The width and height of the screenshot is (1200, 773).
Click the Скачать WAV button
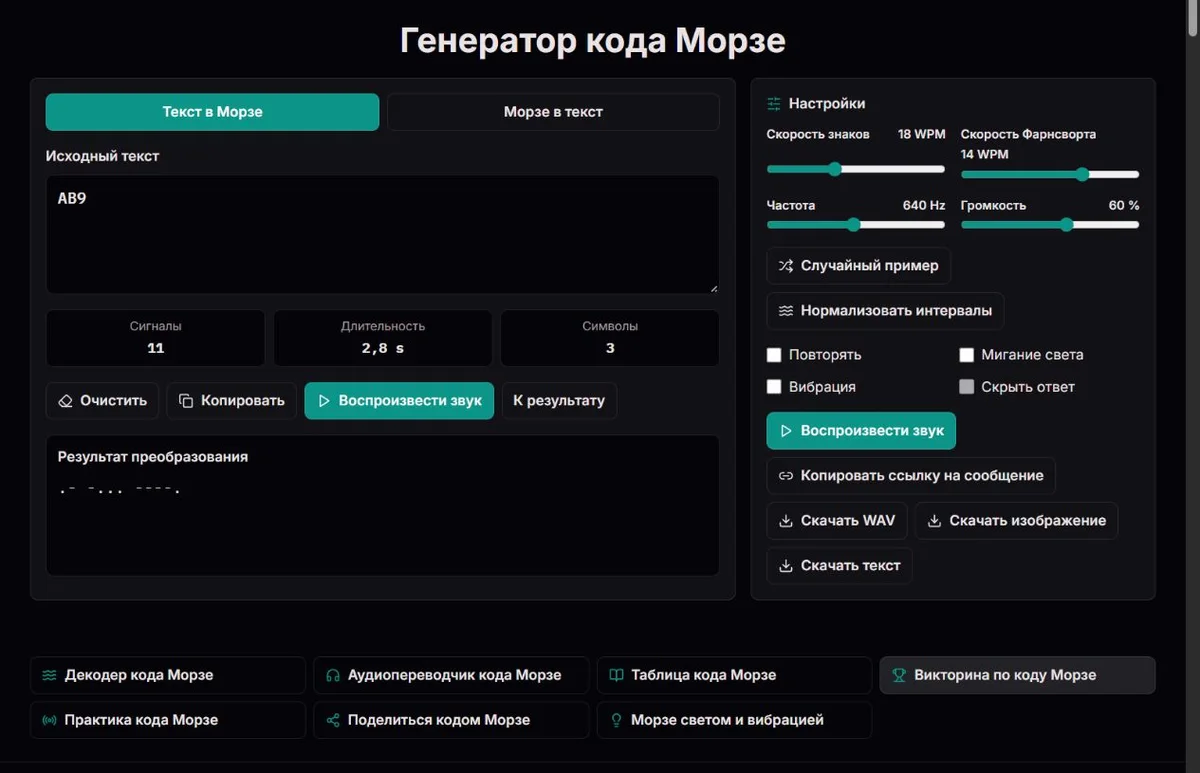click(x=837, y=521)
